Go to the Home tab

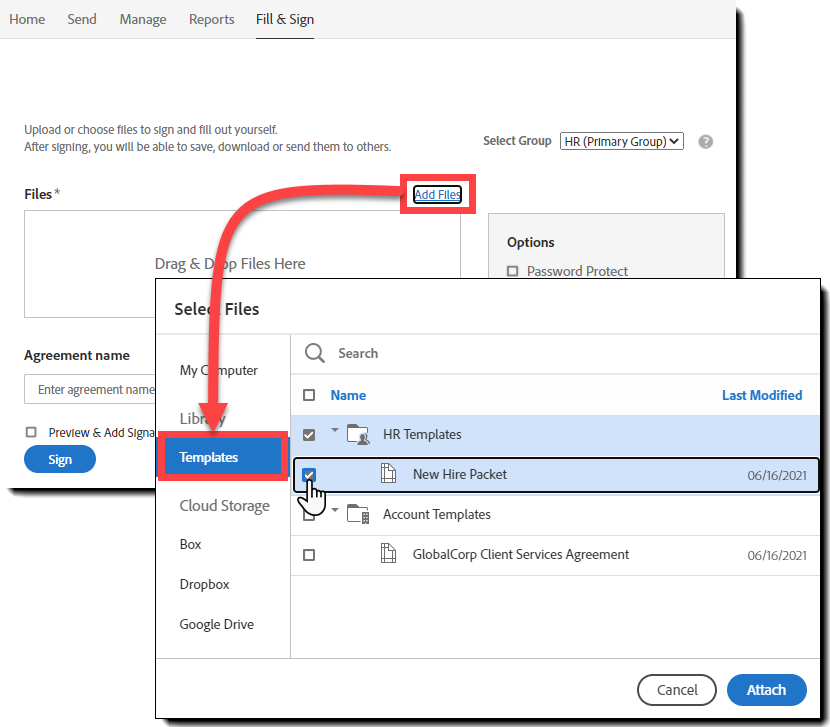pyautogui.click(x=27, y=20)
